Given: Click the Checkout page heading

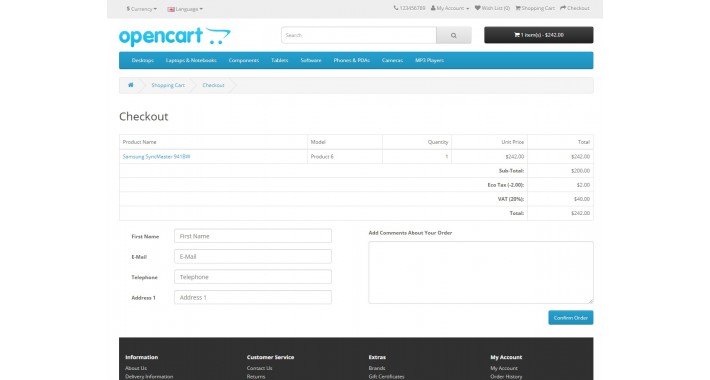Looking at the screenshot, I should 144,116.
